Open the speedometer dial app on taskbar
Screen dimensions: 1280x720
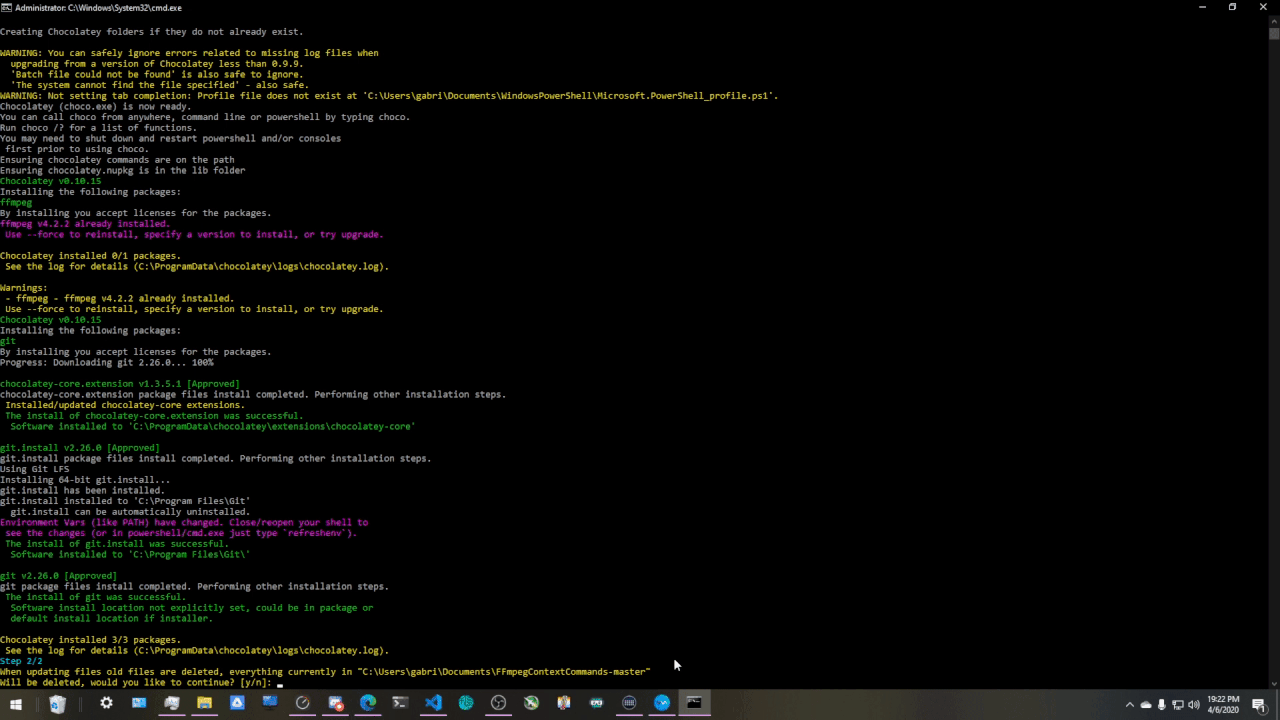point(302,703)
